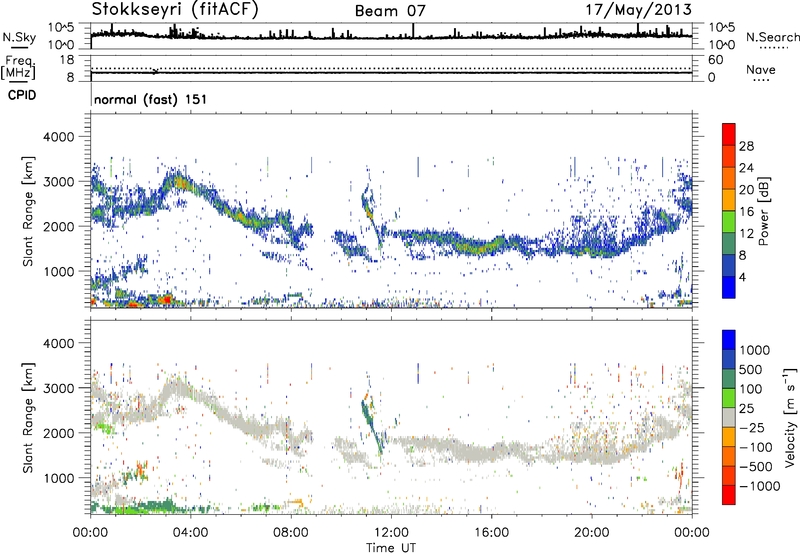Click the velocity panel 'Slant Range [km]' label
Image resolution: width=800 pixels, height=554 pixels.
coord(28,417)
